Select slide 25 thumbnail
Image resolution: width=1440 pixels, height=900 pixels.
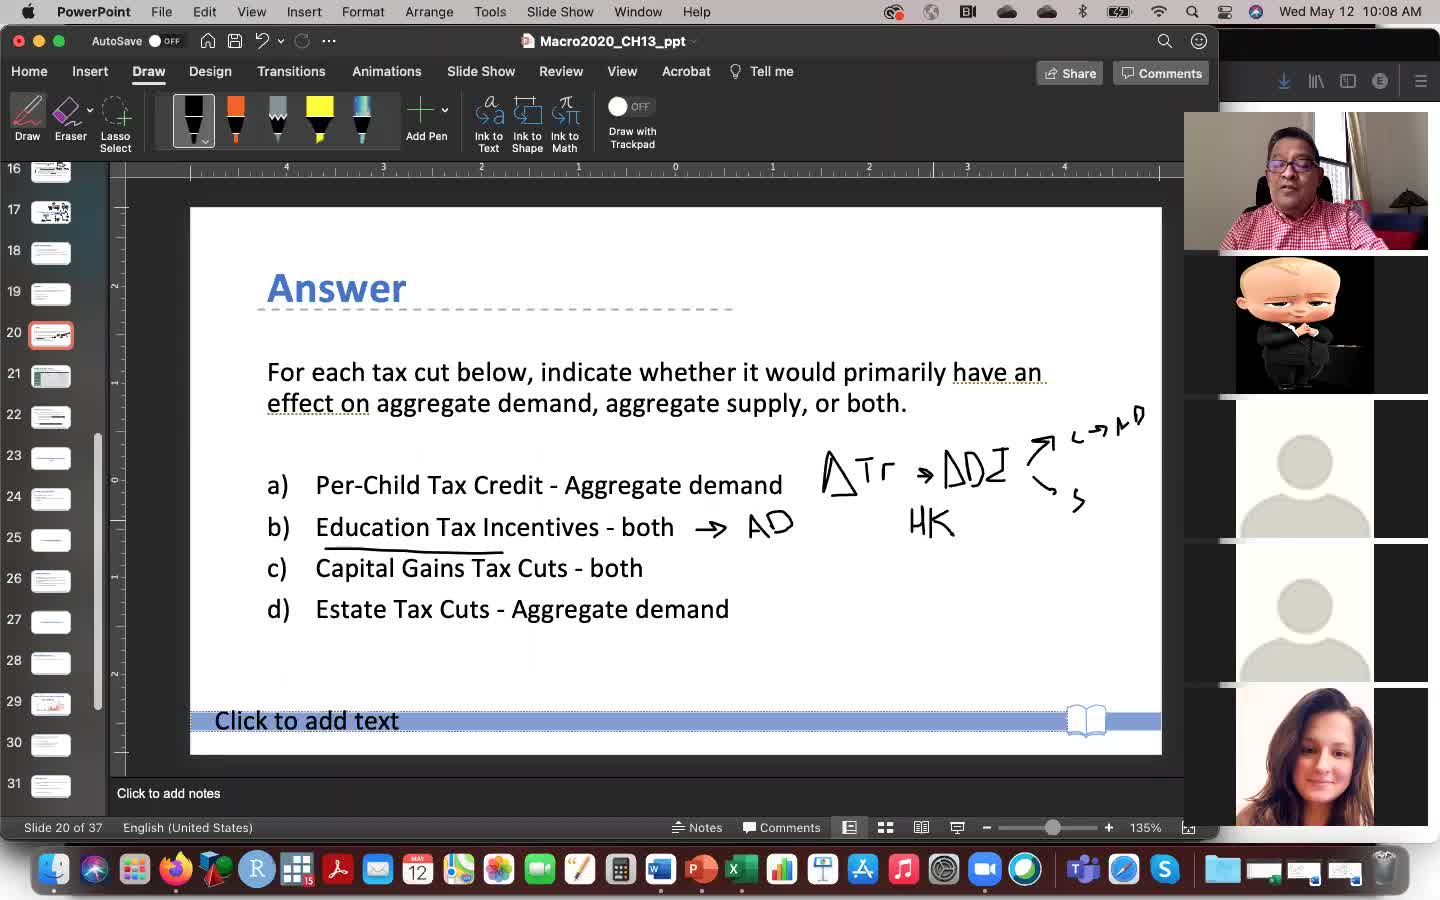pyautogui.click(x=51, y=540)
